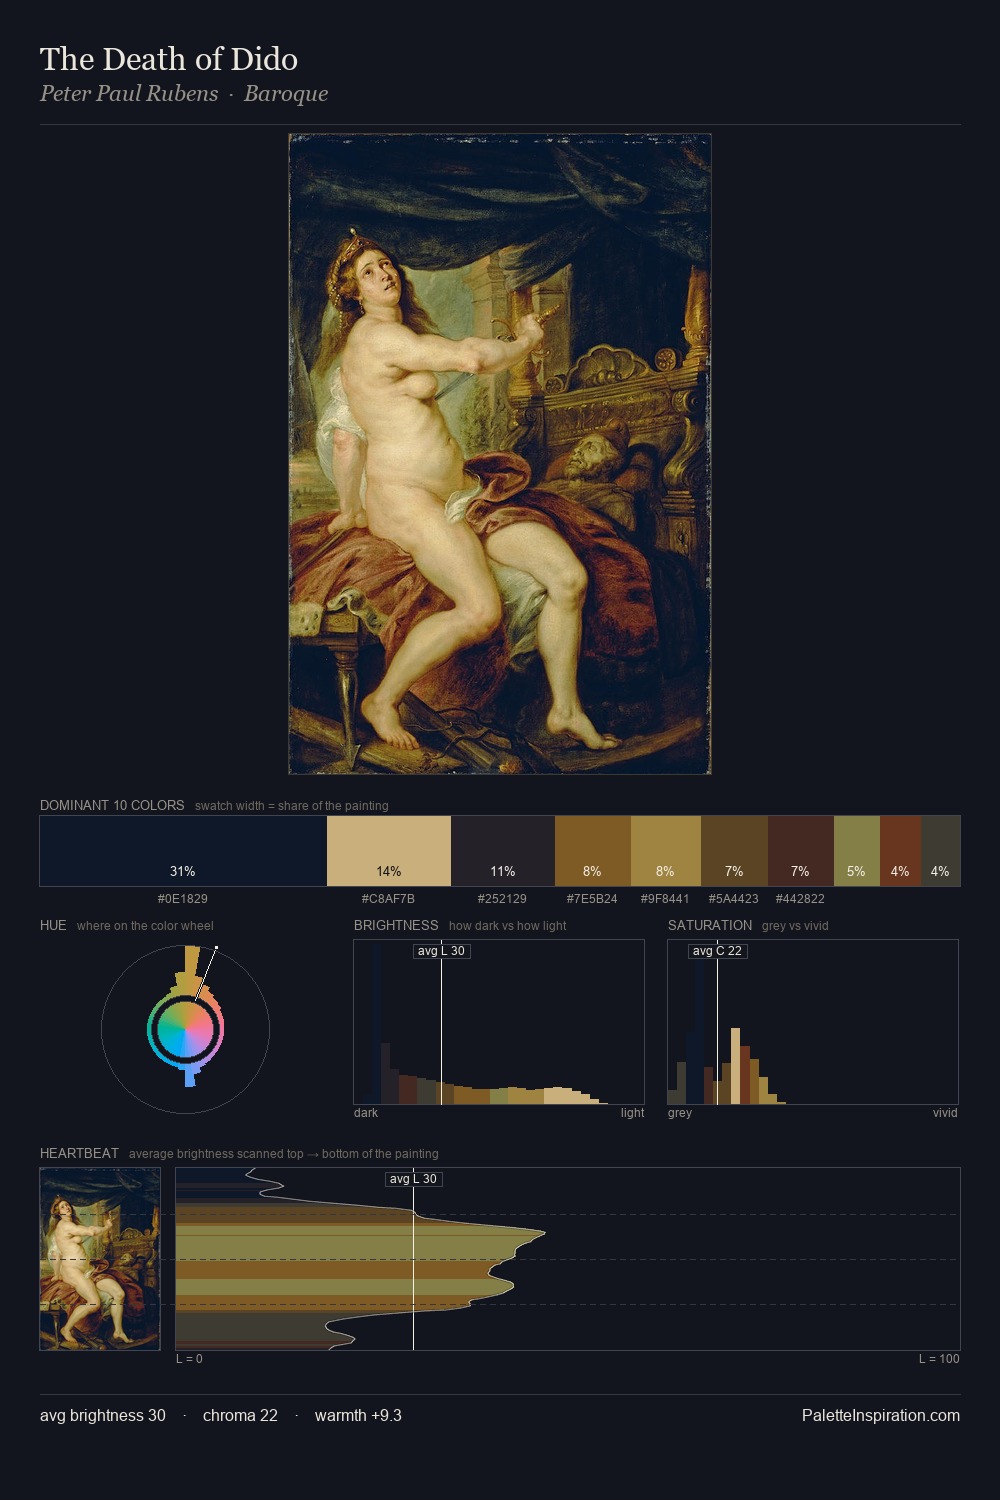
Task: Click the BRIGHTNESS section heading
Action: pyautogui.click(x=396, y=925)
